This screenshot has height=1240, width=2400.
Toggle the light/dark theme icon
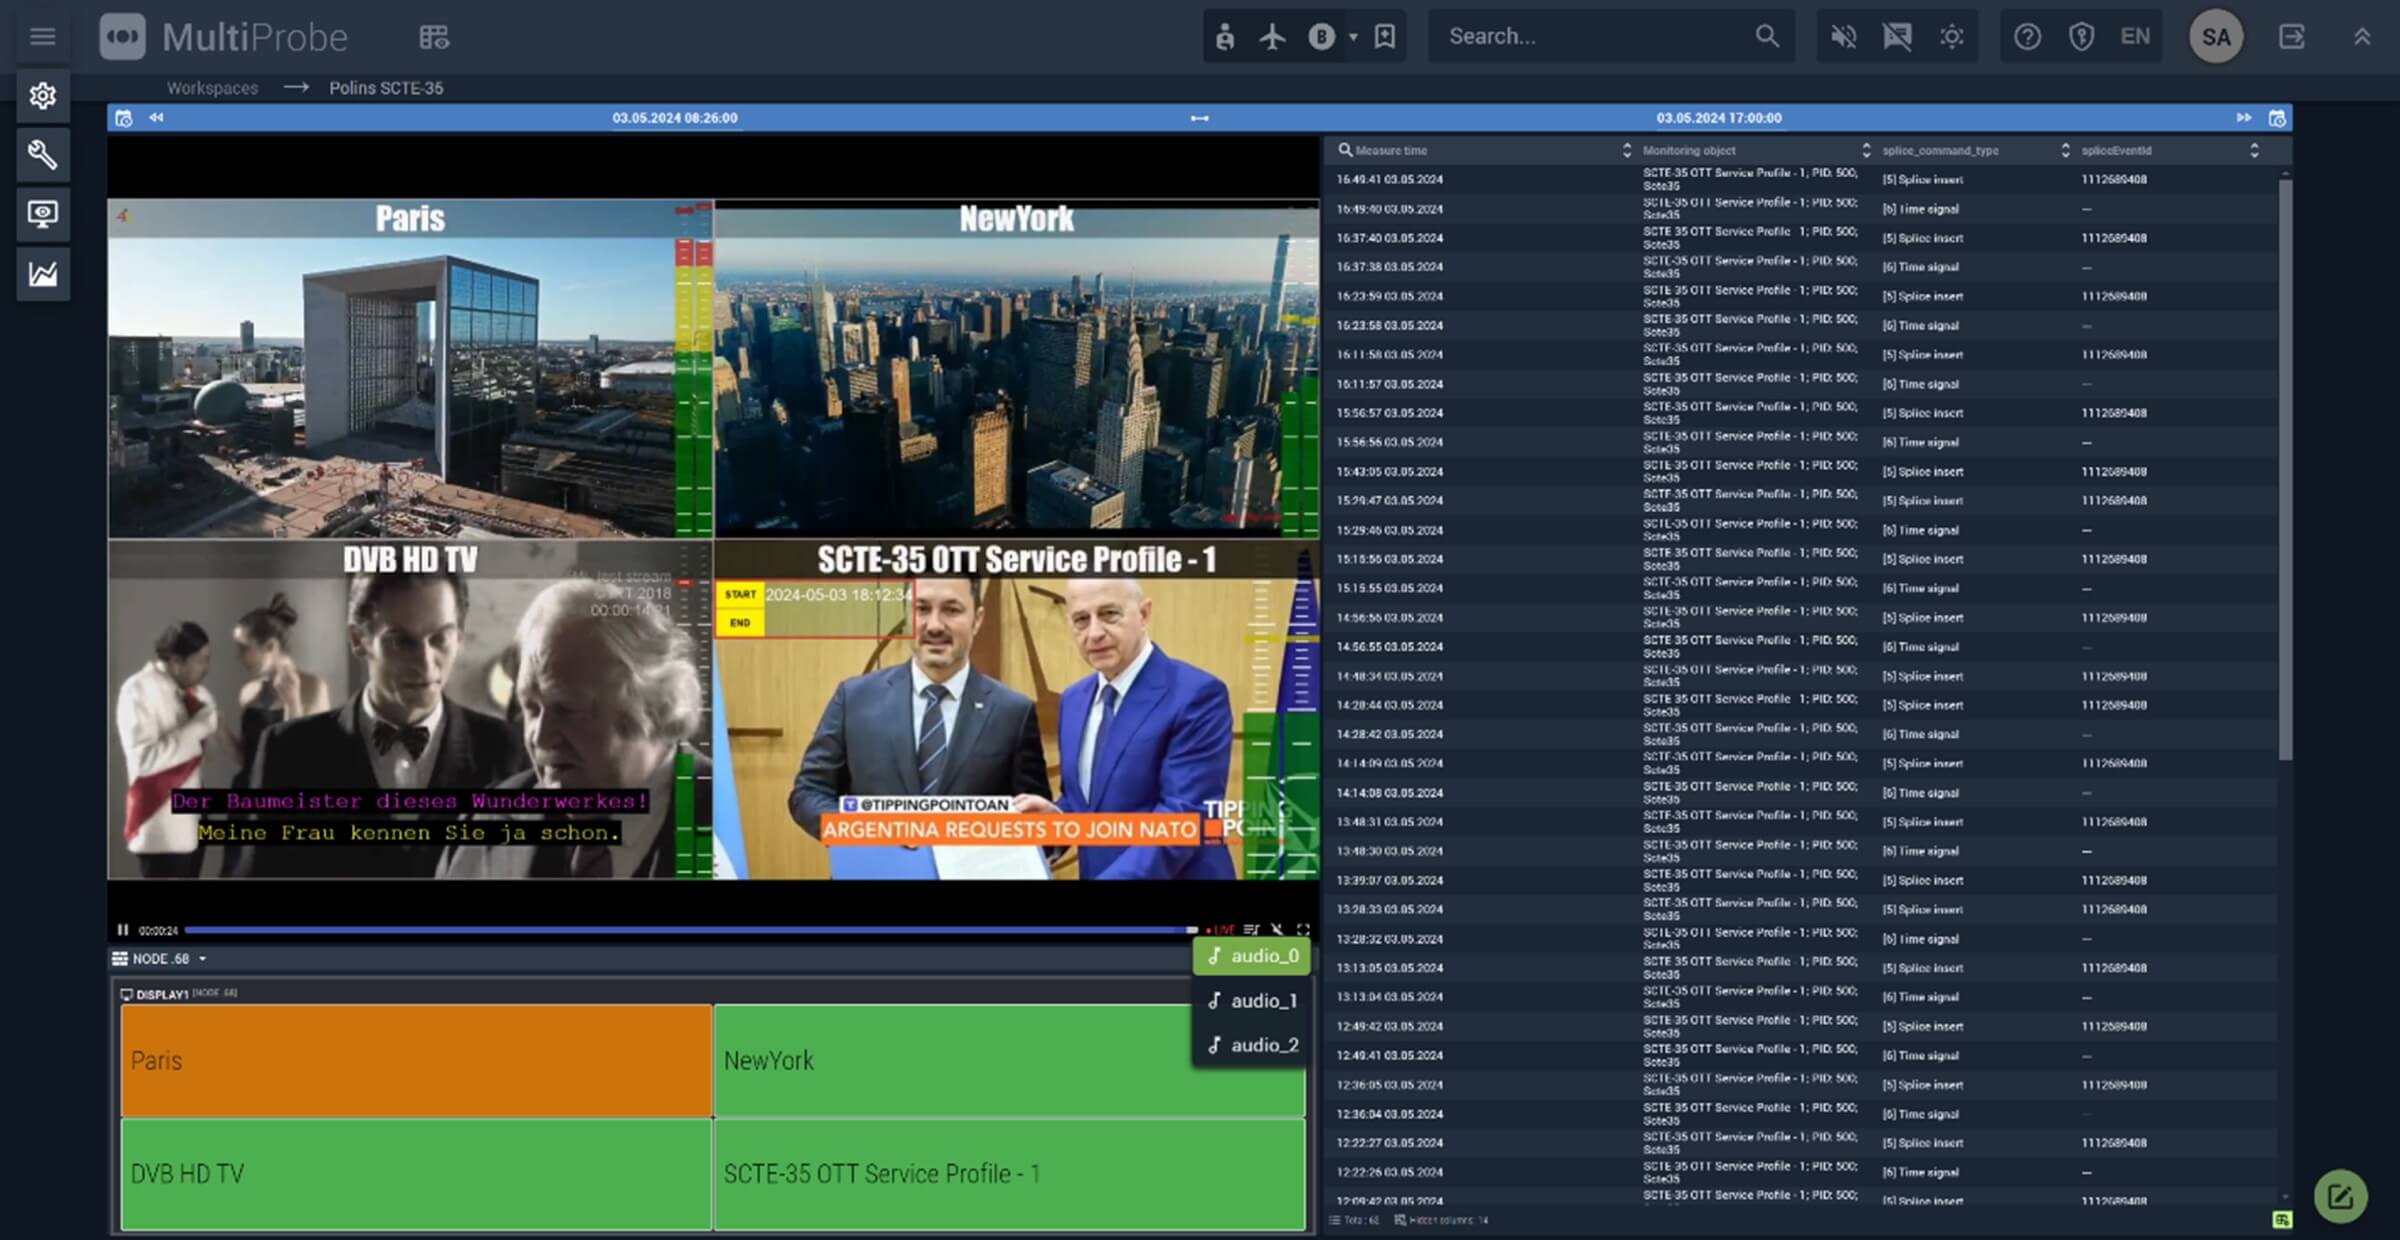1951,37
